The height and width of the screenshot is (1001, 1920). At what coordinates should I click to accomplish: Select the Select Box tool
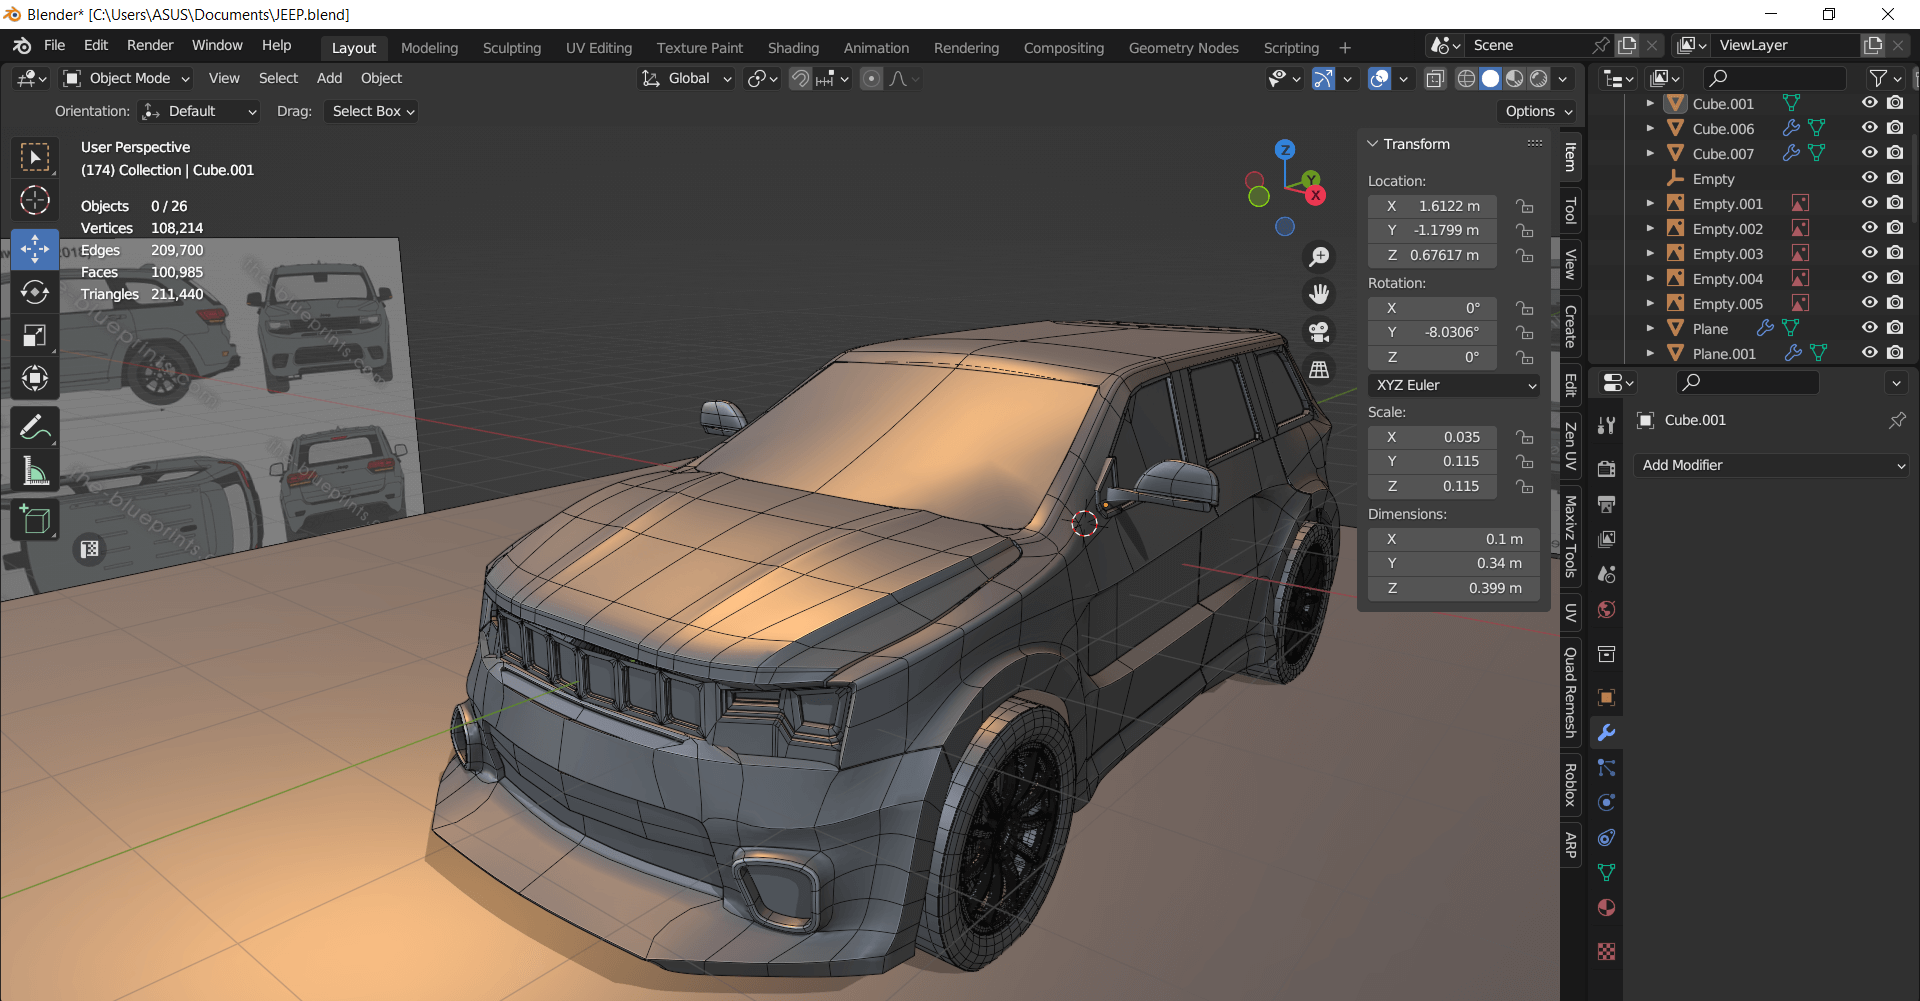[35, 157]
